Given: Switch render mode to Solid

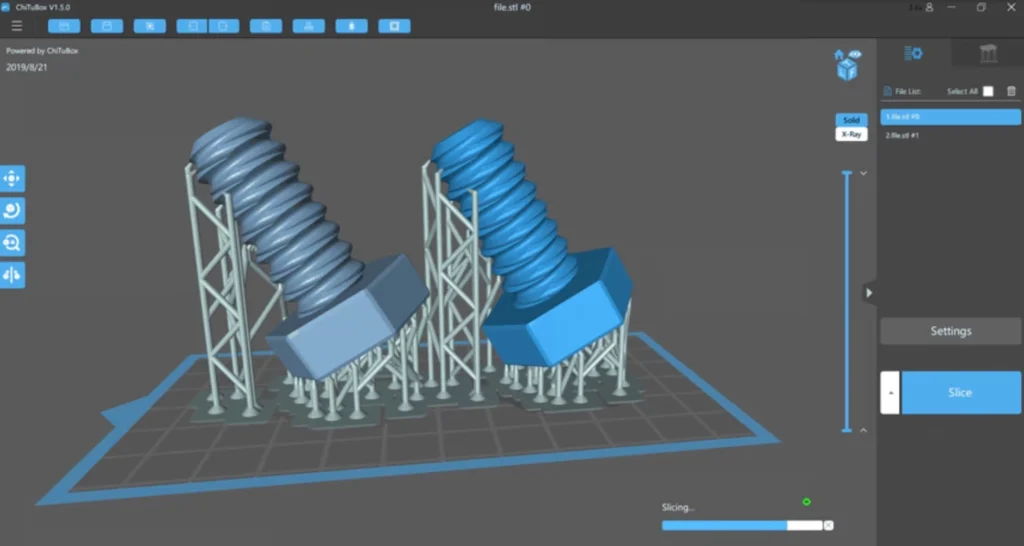Looking at the screenshot, I should pyautogui.click(x=852, y=120).
